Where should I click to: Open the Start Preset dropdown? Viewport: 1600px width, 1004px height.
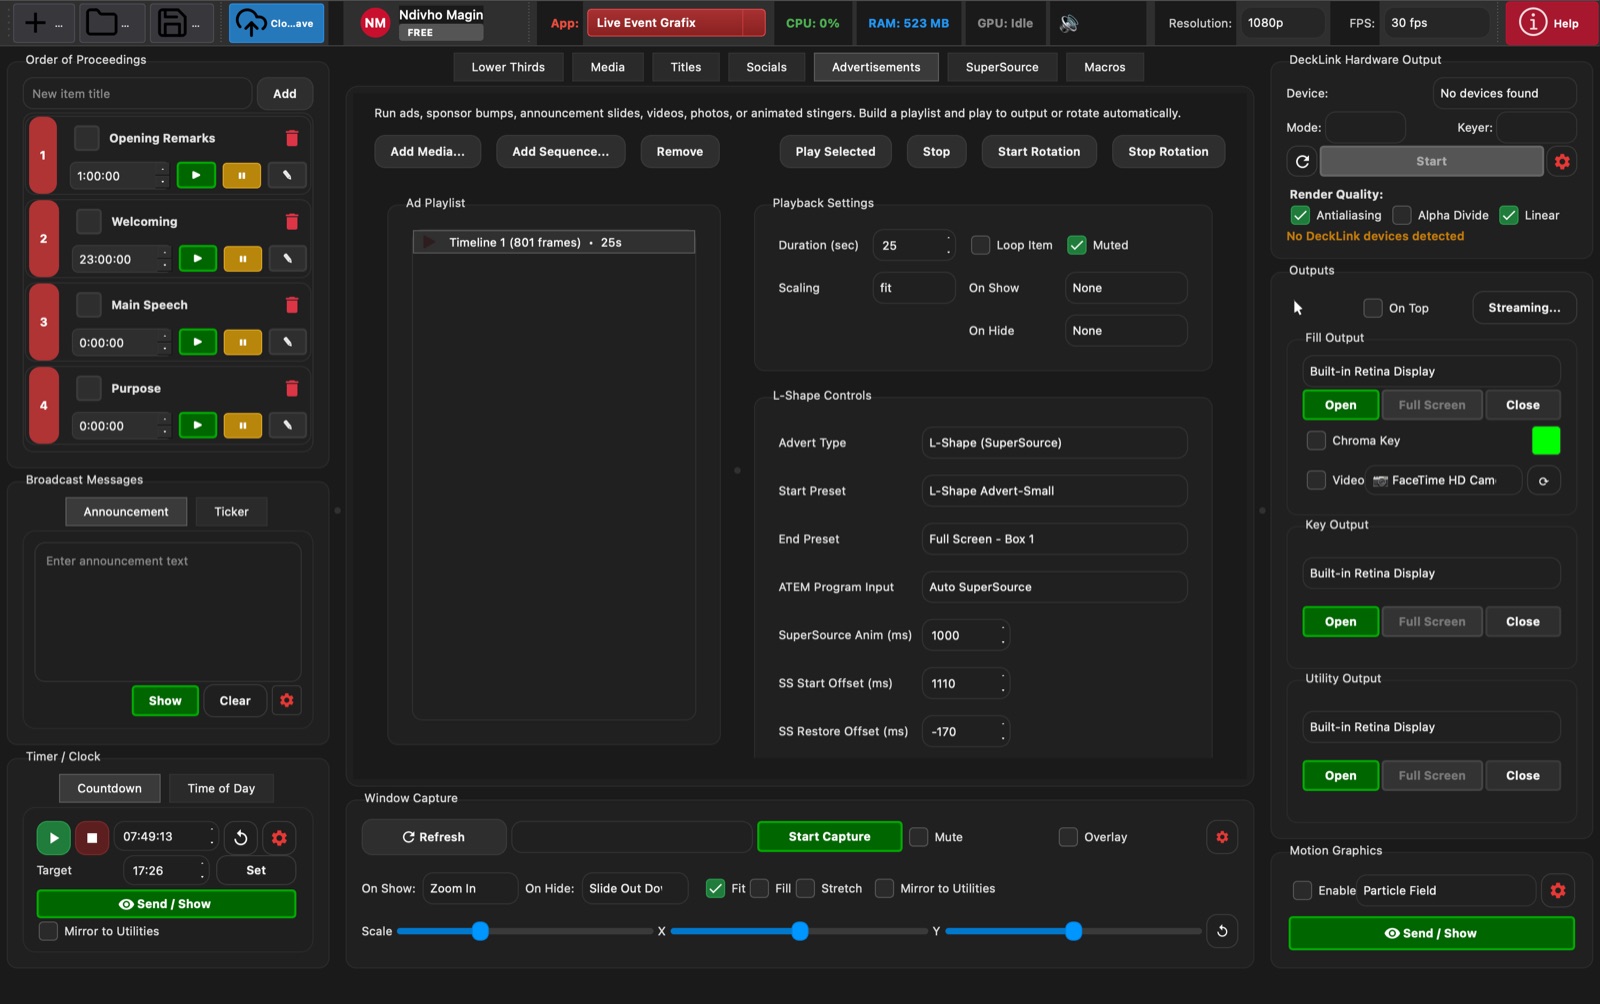point(1054,491)
